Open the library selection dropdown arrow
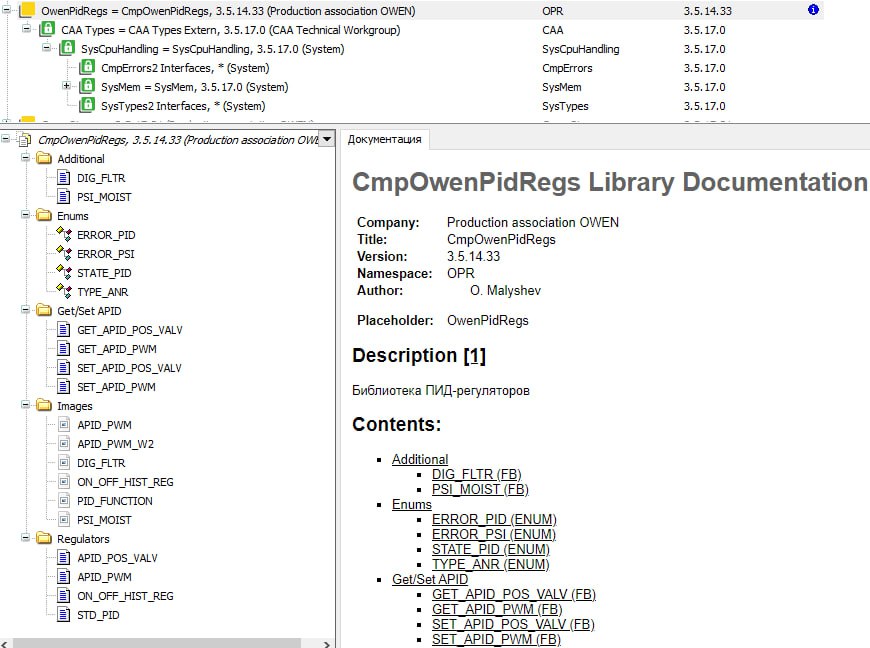This screenshot has height=648, width=870. pyautogui.click(x=327, y=139)
